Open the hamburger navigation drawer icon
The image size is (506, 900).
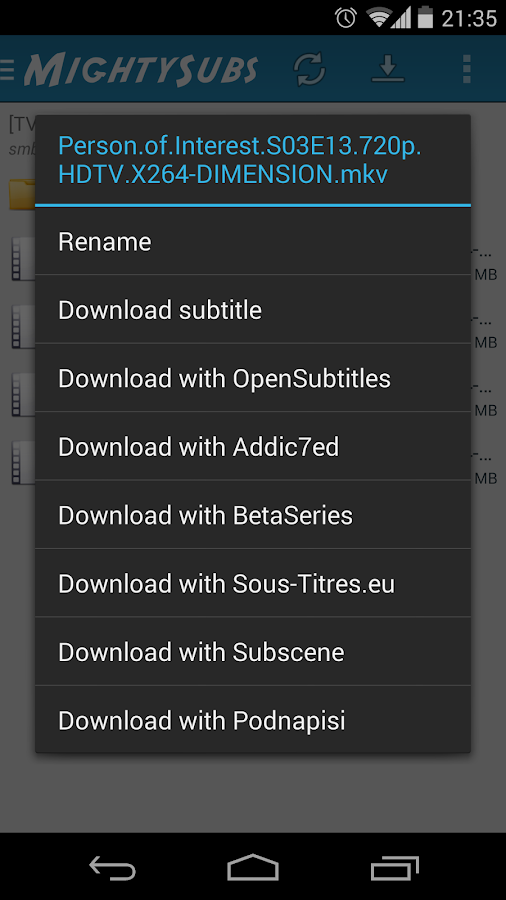tap(7, 69)
